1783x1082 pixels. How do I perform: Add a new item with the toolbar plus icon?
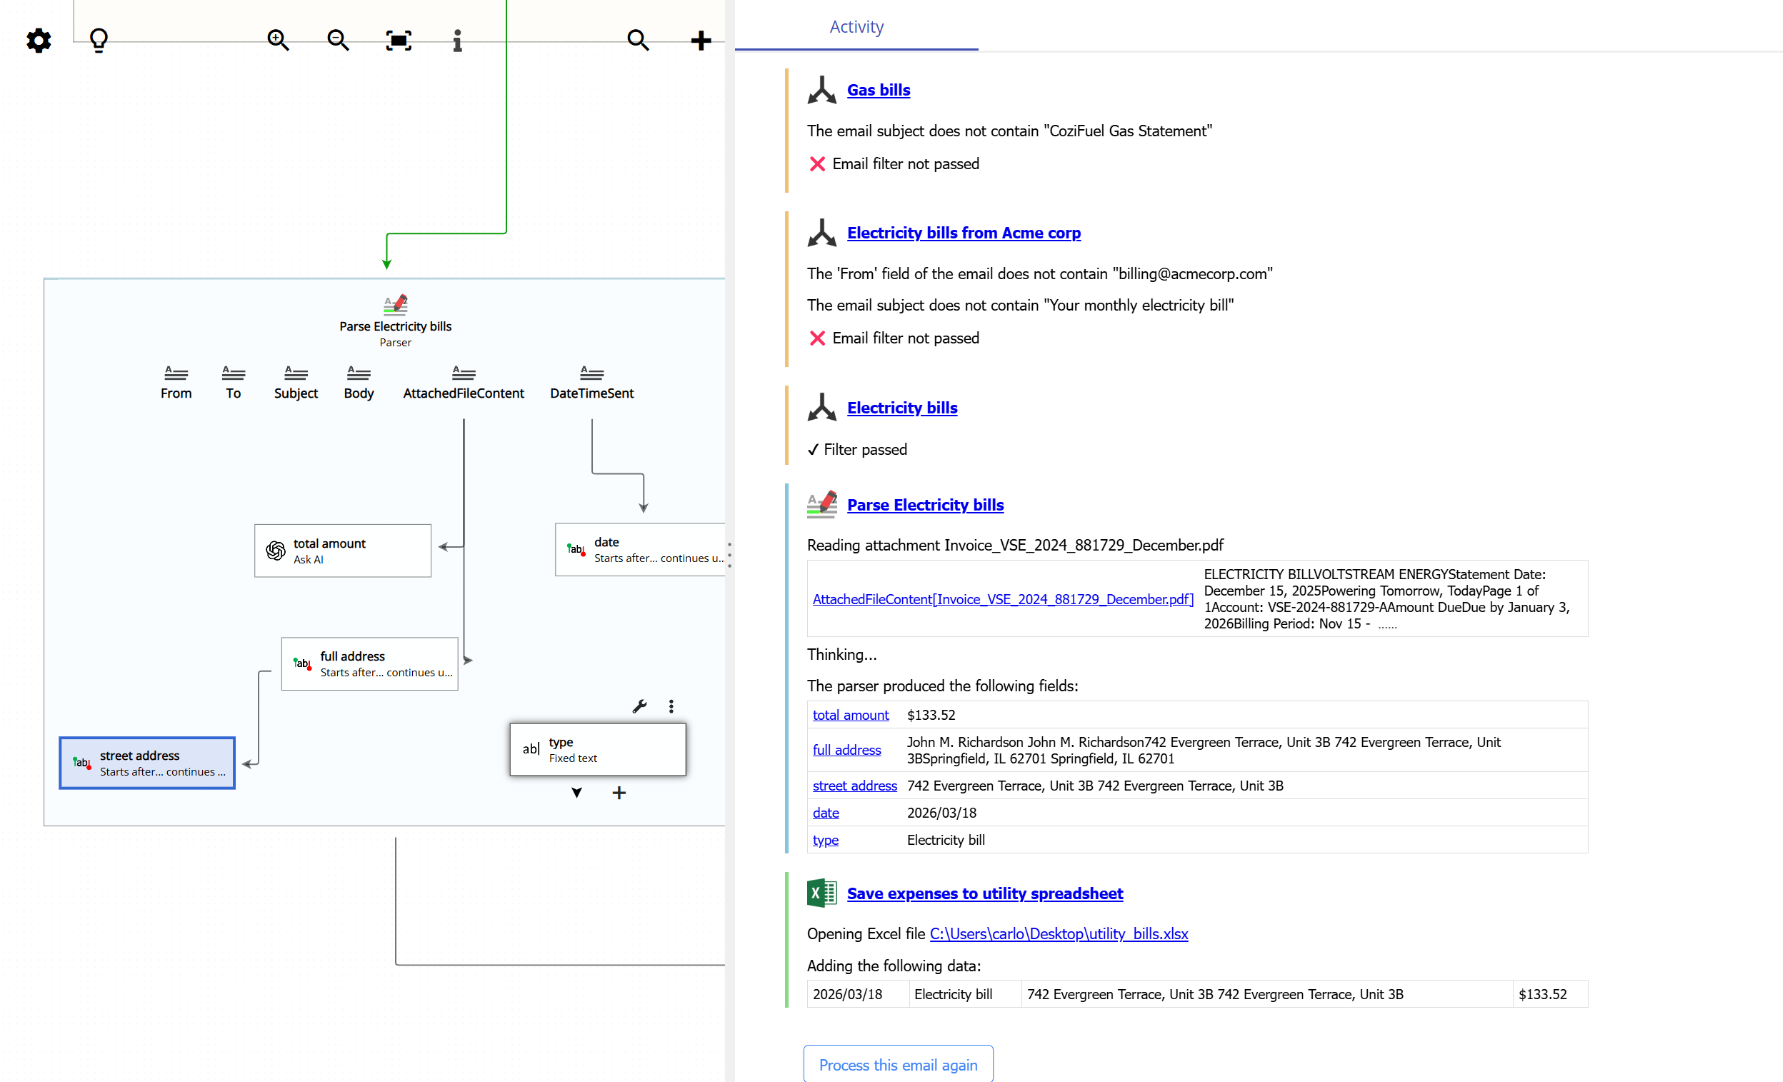701,41
